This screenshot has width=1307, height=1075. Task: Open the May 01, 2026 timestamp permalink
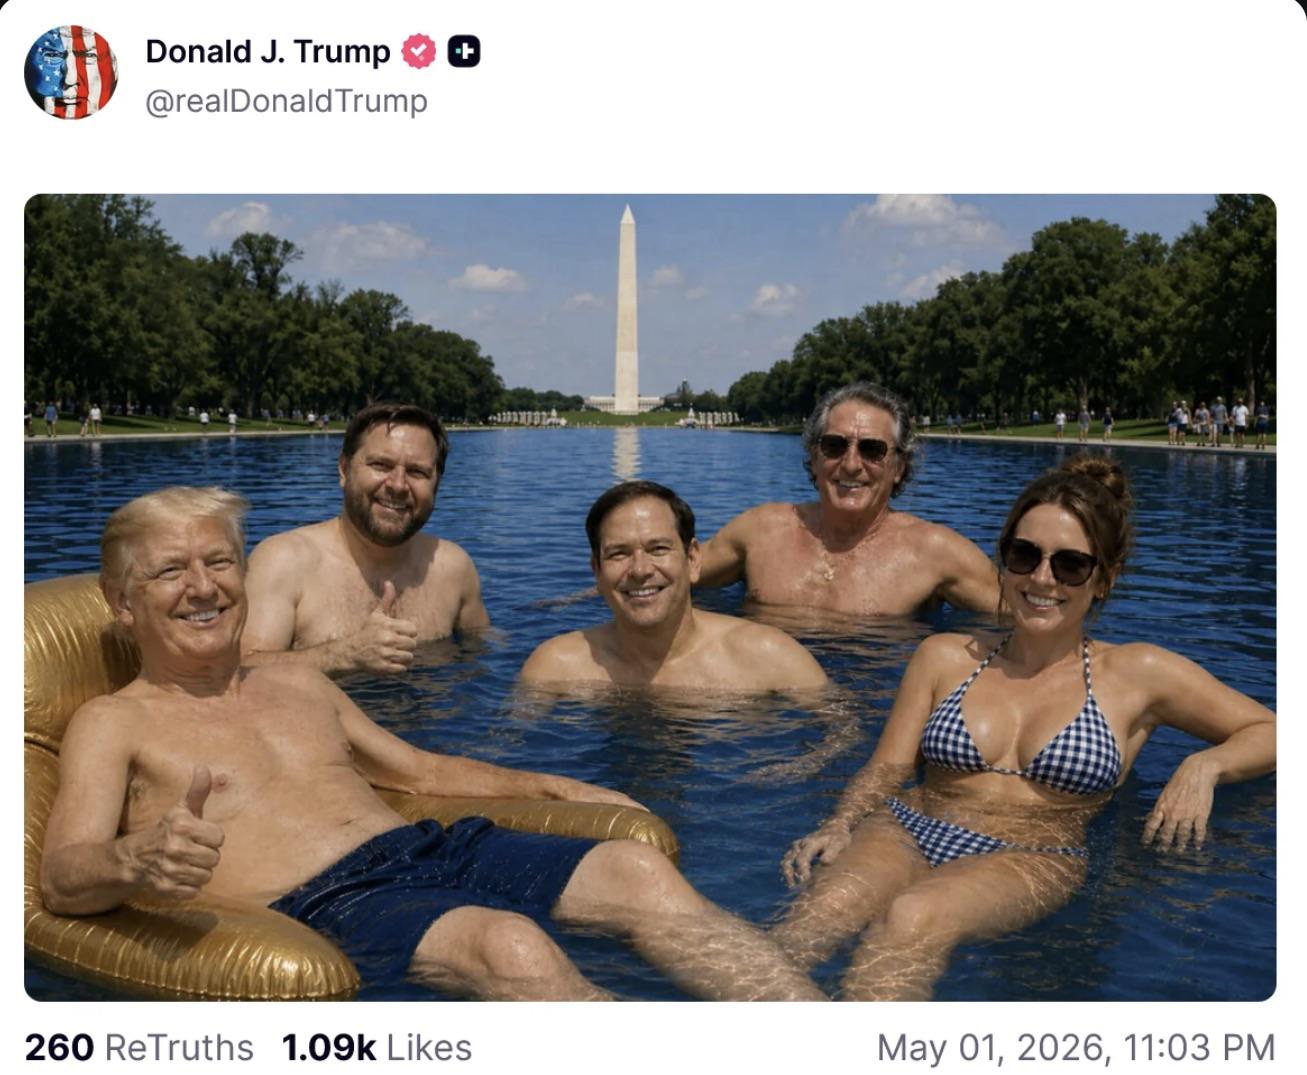(1076, 1047)
